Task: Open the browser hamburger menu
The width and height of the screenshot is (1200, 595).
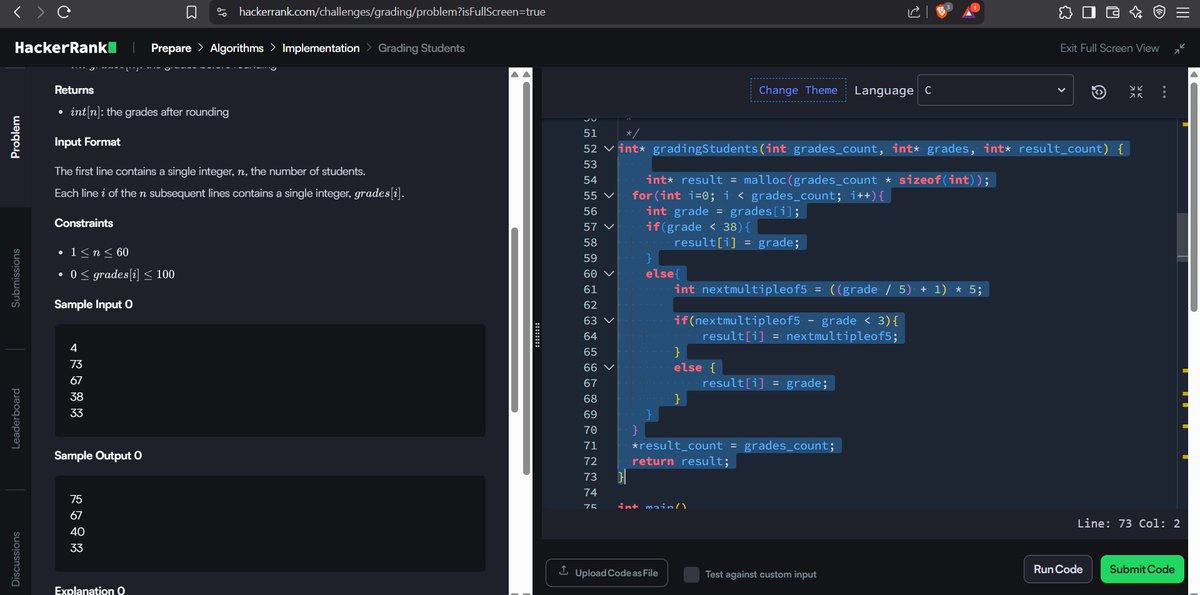Action: coord(1182,12)
